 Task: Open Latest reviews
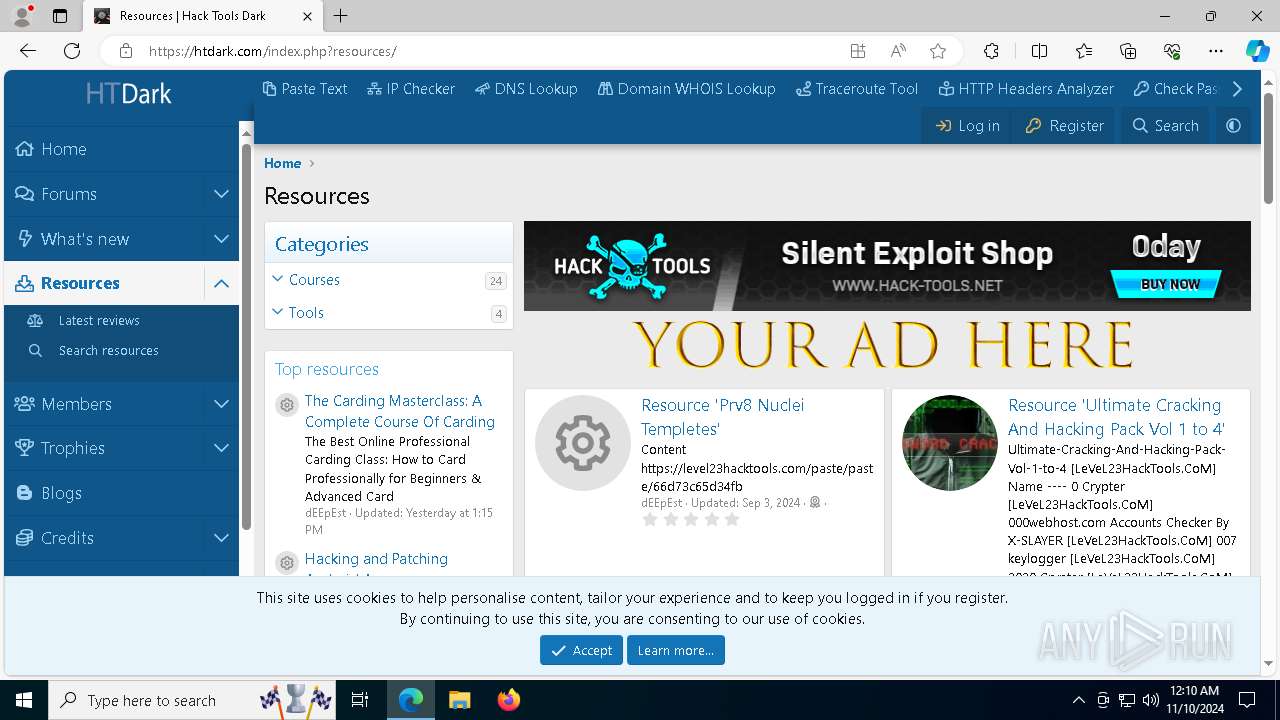pos(99,320)
